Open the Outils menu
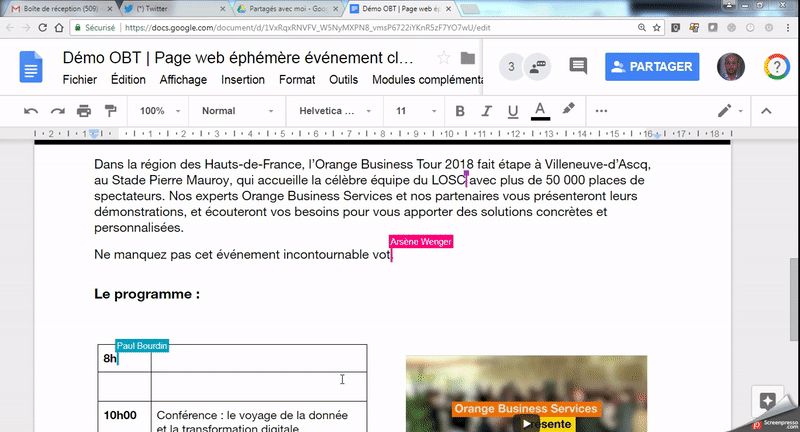The width and height of the screenshot is (800, 432). [x=343, y=80]
